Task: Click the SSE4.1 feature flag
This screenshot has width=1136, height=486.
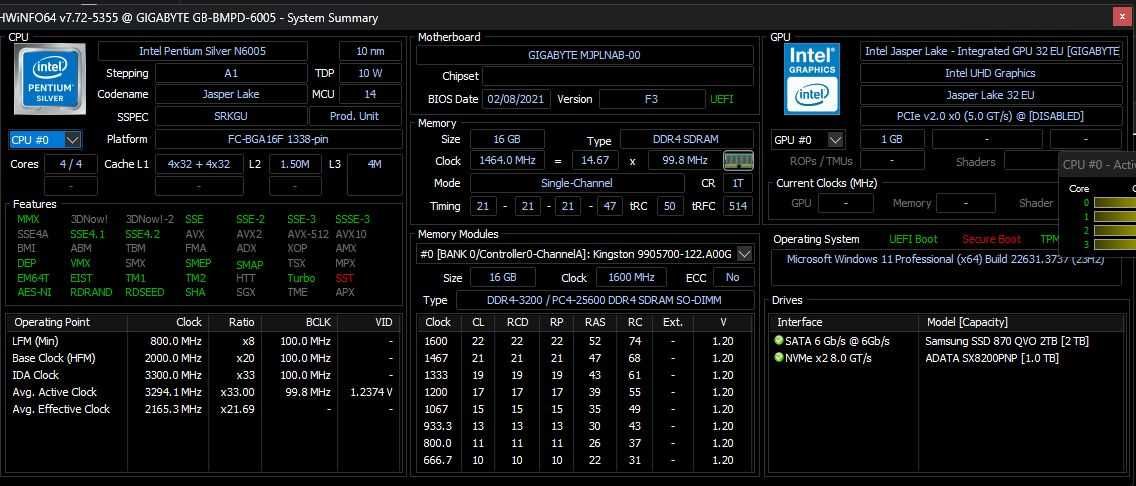Action: [x=87, y=234]
